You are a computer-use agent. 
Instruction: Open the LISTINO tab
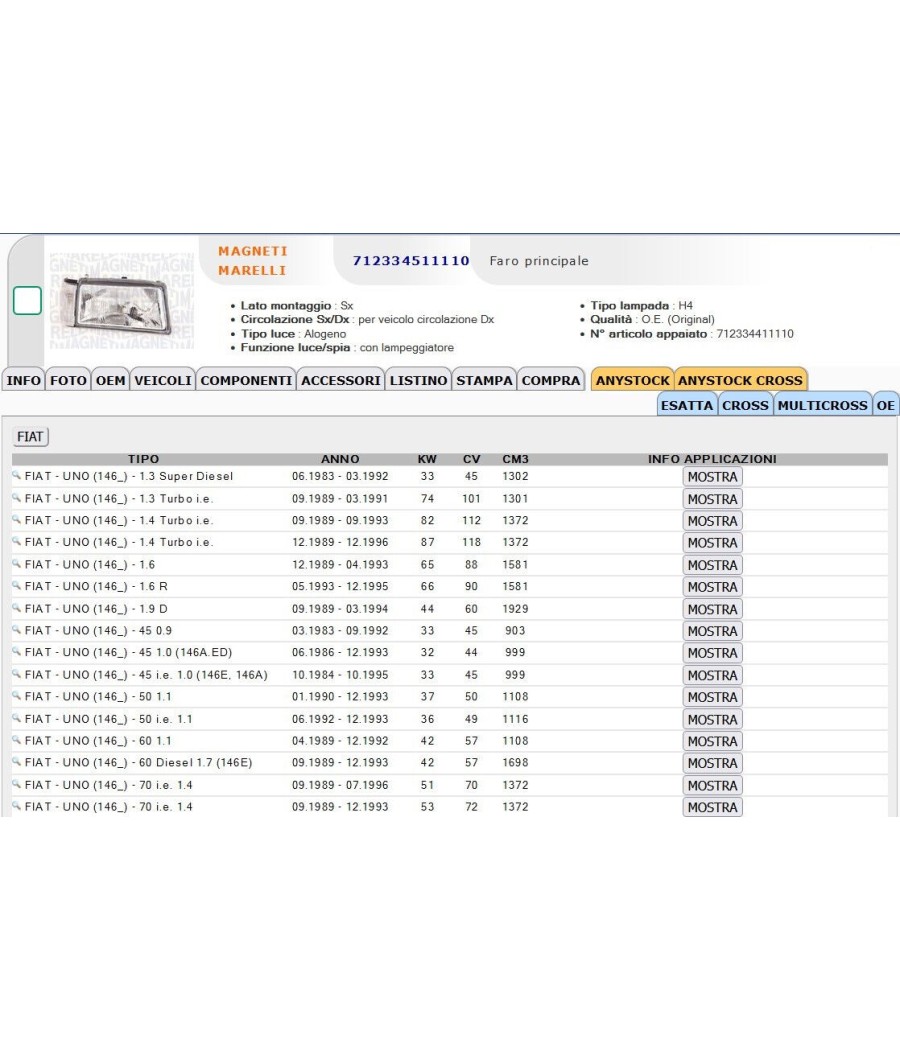click(x=419, y=380)
